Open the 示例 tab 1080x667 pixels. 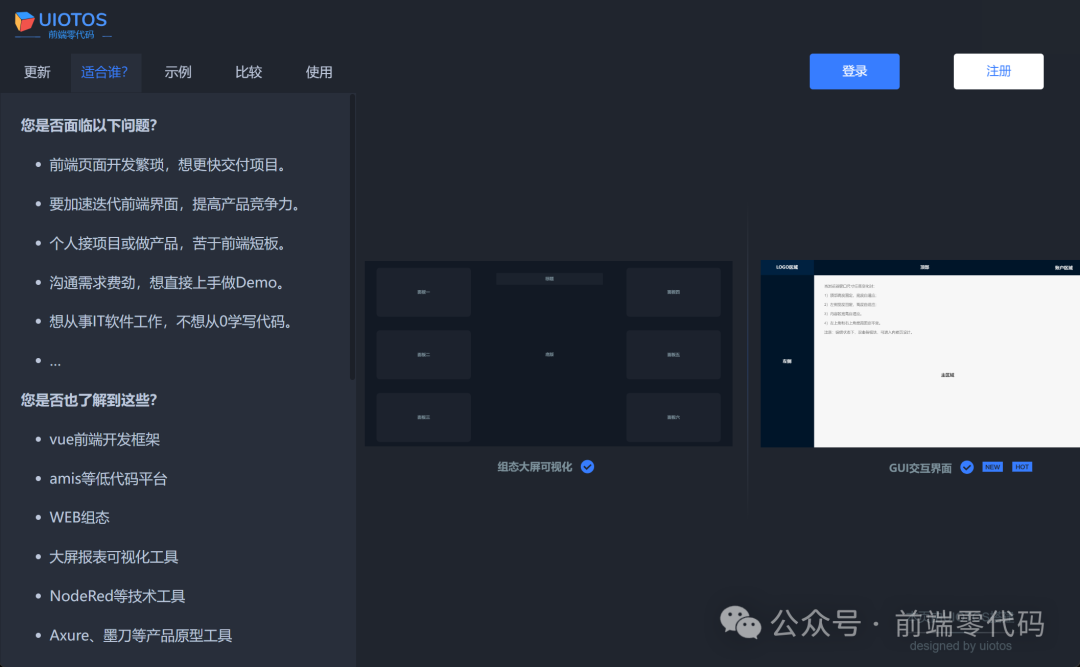(177, 71)
